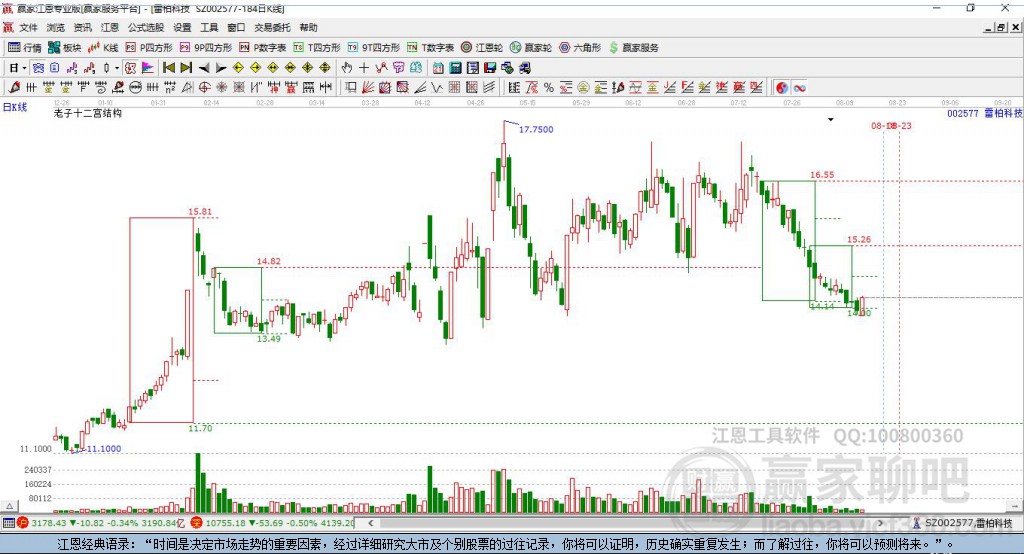Click the red-blue yin-yang icon
1024x554 pixels.
pyautogui.click(x=782, y=88)
